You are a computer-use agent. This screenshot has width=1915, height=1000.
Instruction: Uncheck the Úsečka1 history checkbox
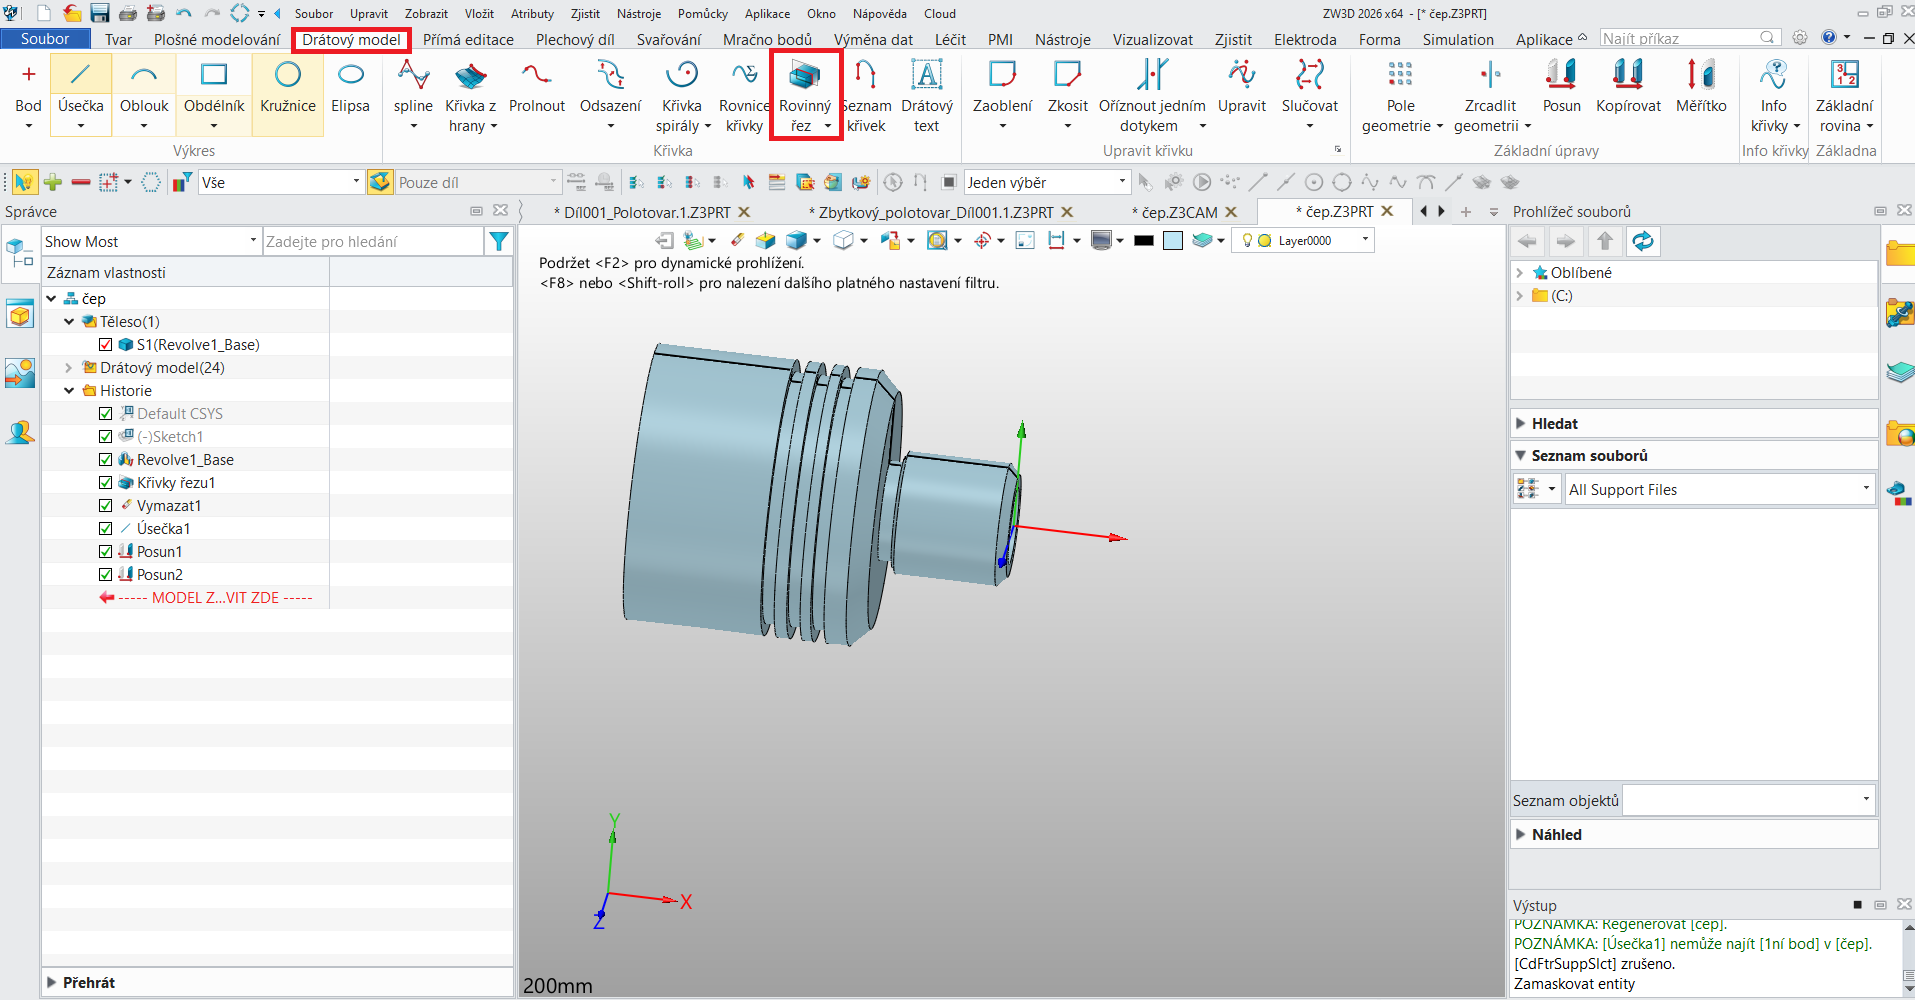point(106,529)
